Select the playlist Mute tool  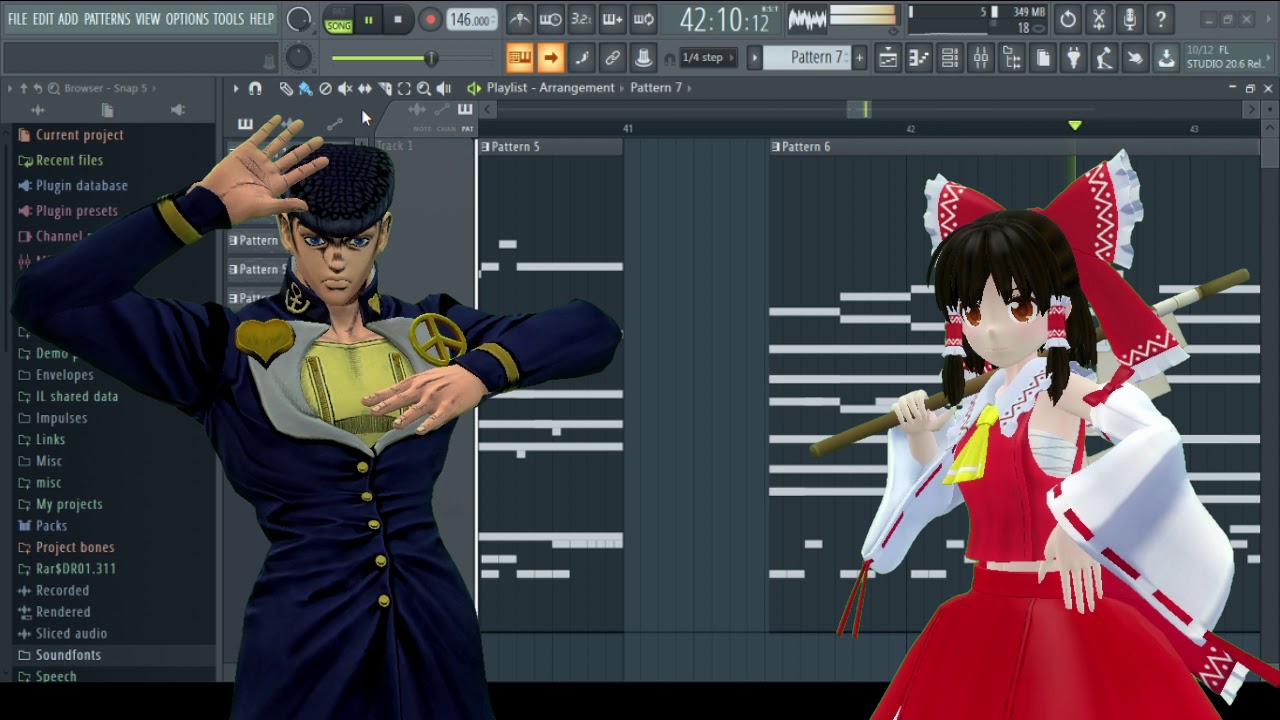click(x=345, y=88)
